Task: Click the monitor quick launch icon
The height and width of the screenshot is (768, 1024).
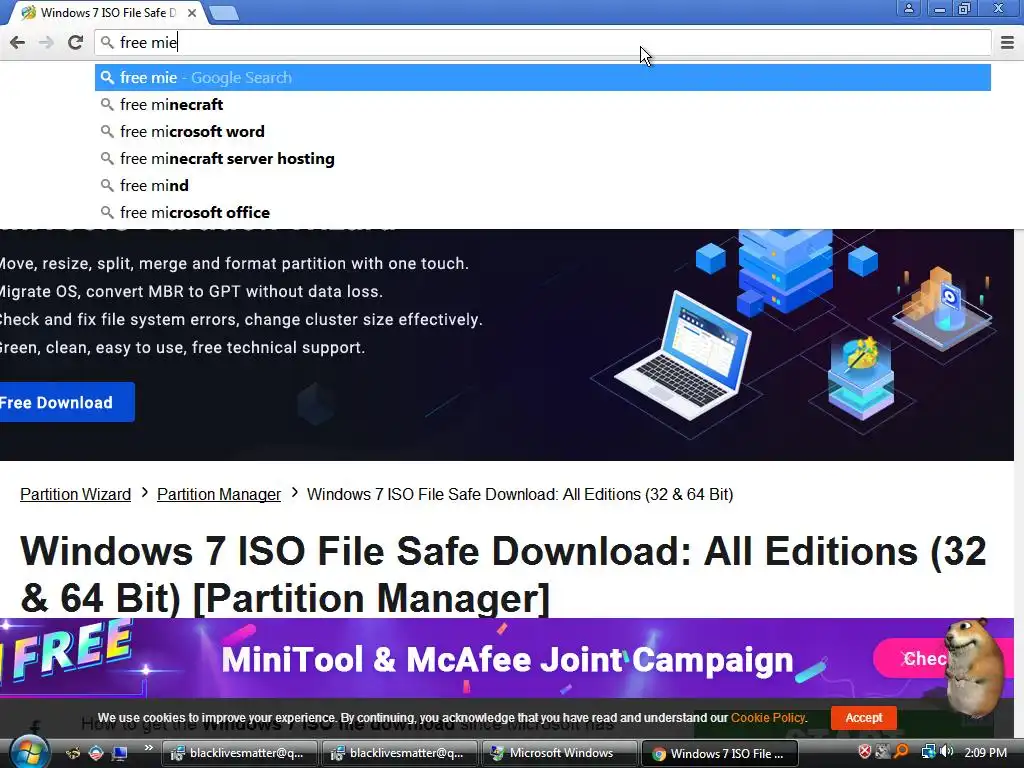Action: [x=120, y=753]
